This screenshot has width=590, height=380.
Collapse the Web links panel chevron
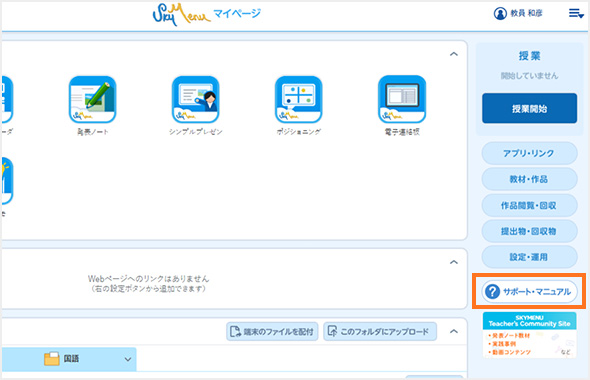[x=454, y=262]
